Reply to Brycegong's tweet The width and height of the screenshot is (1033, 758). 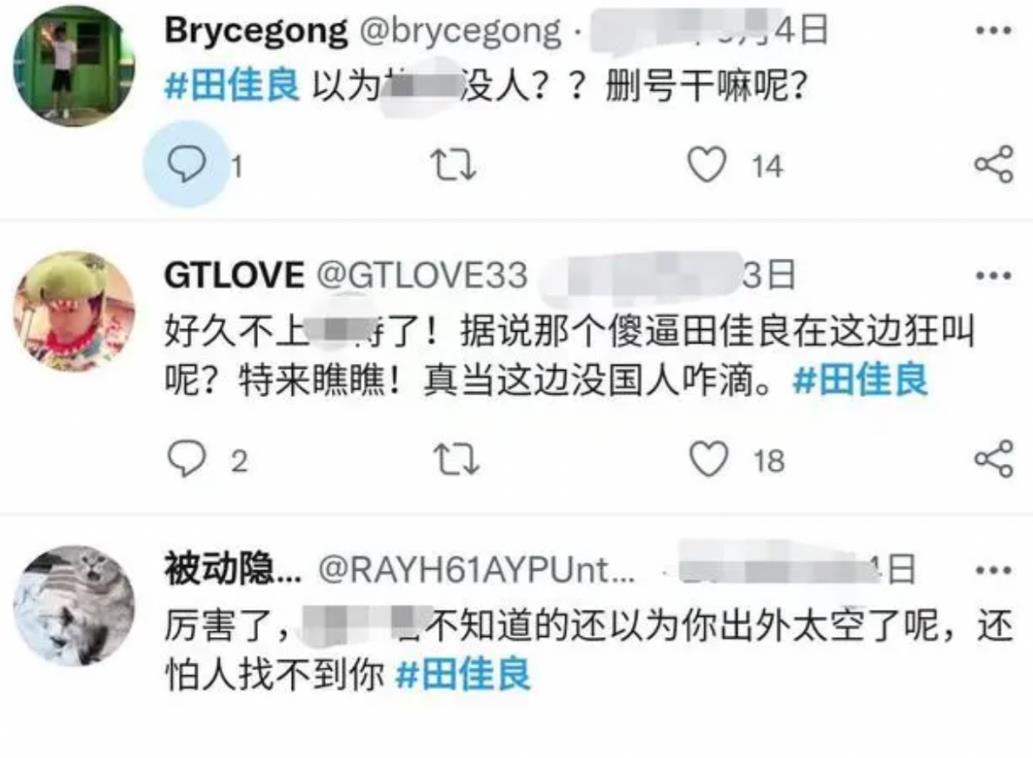[x=186, y=164]
